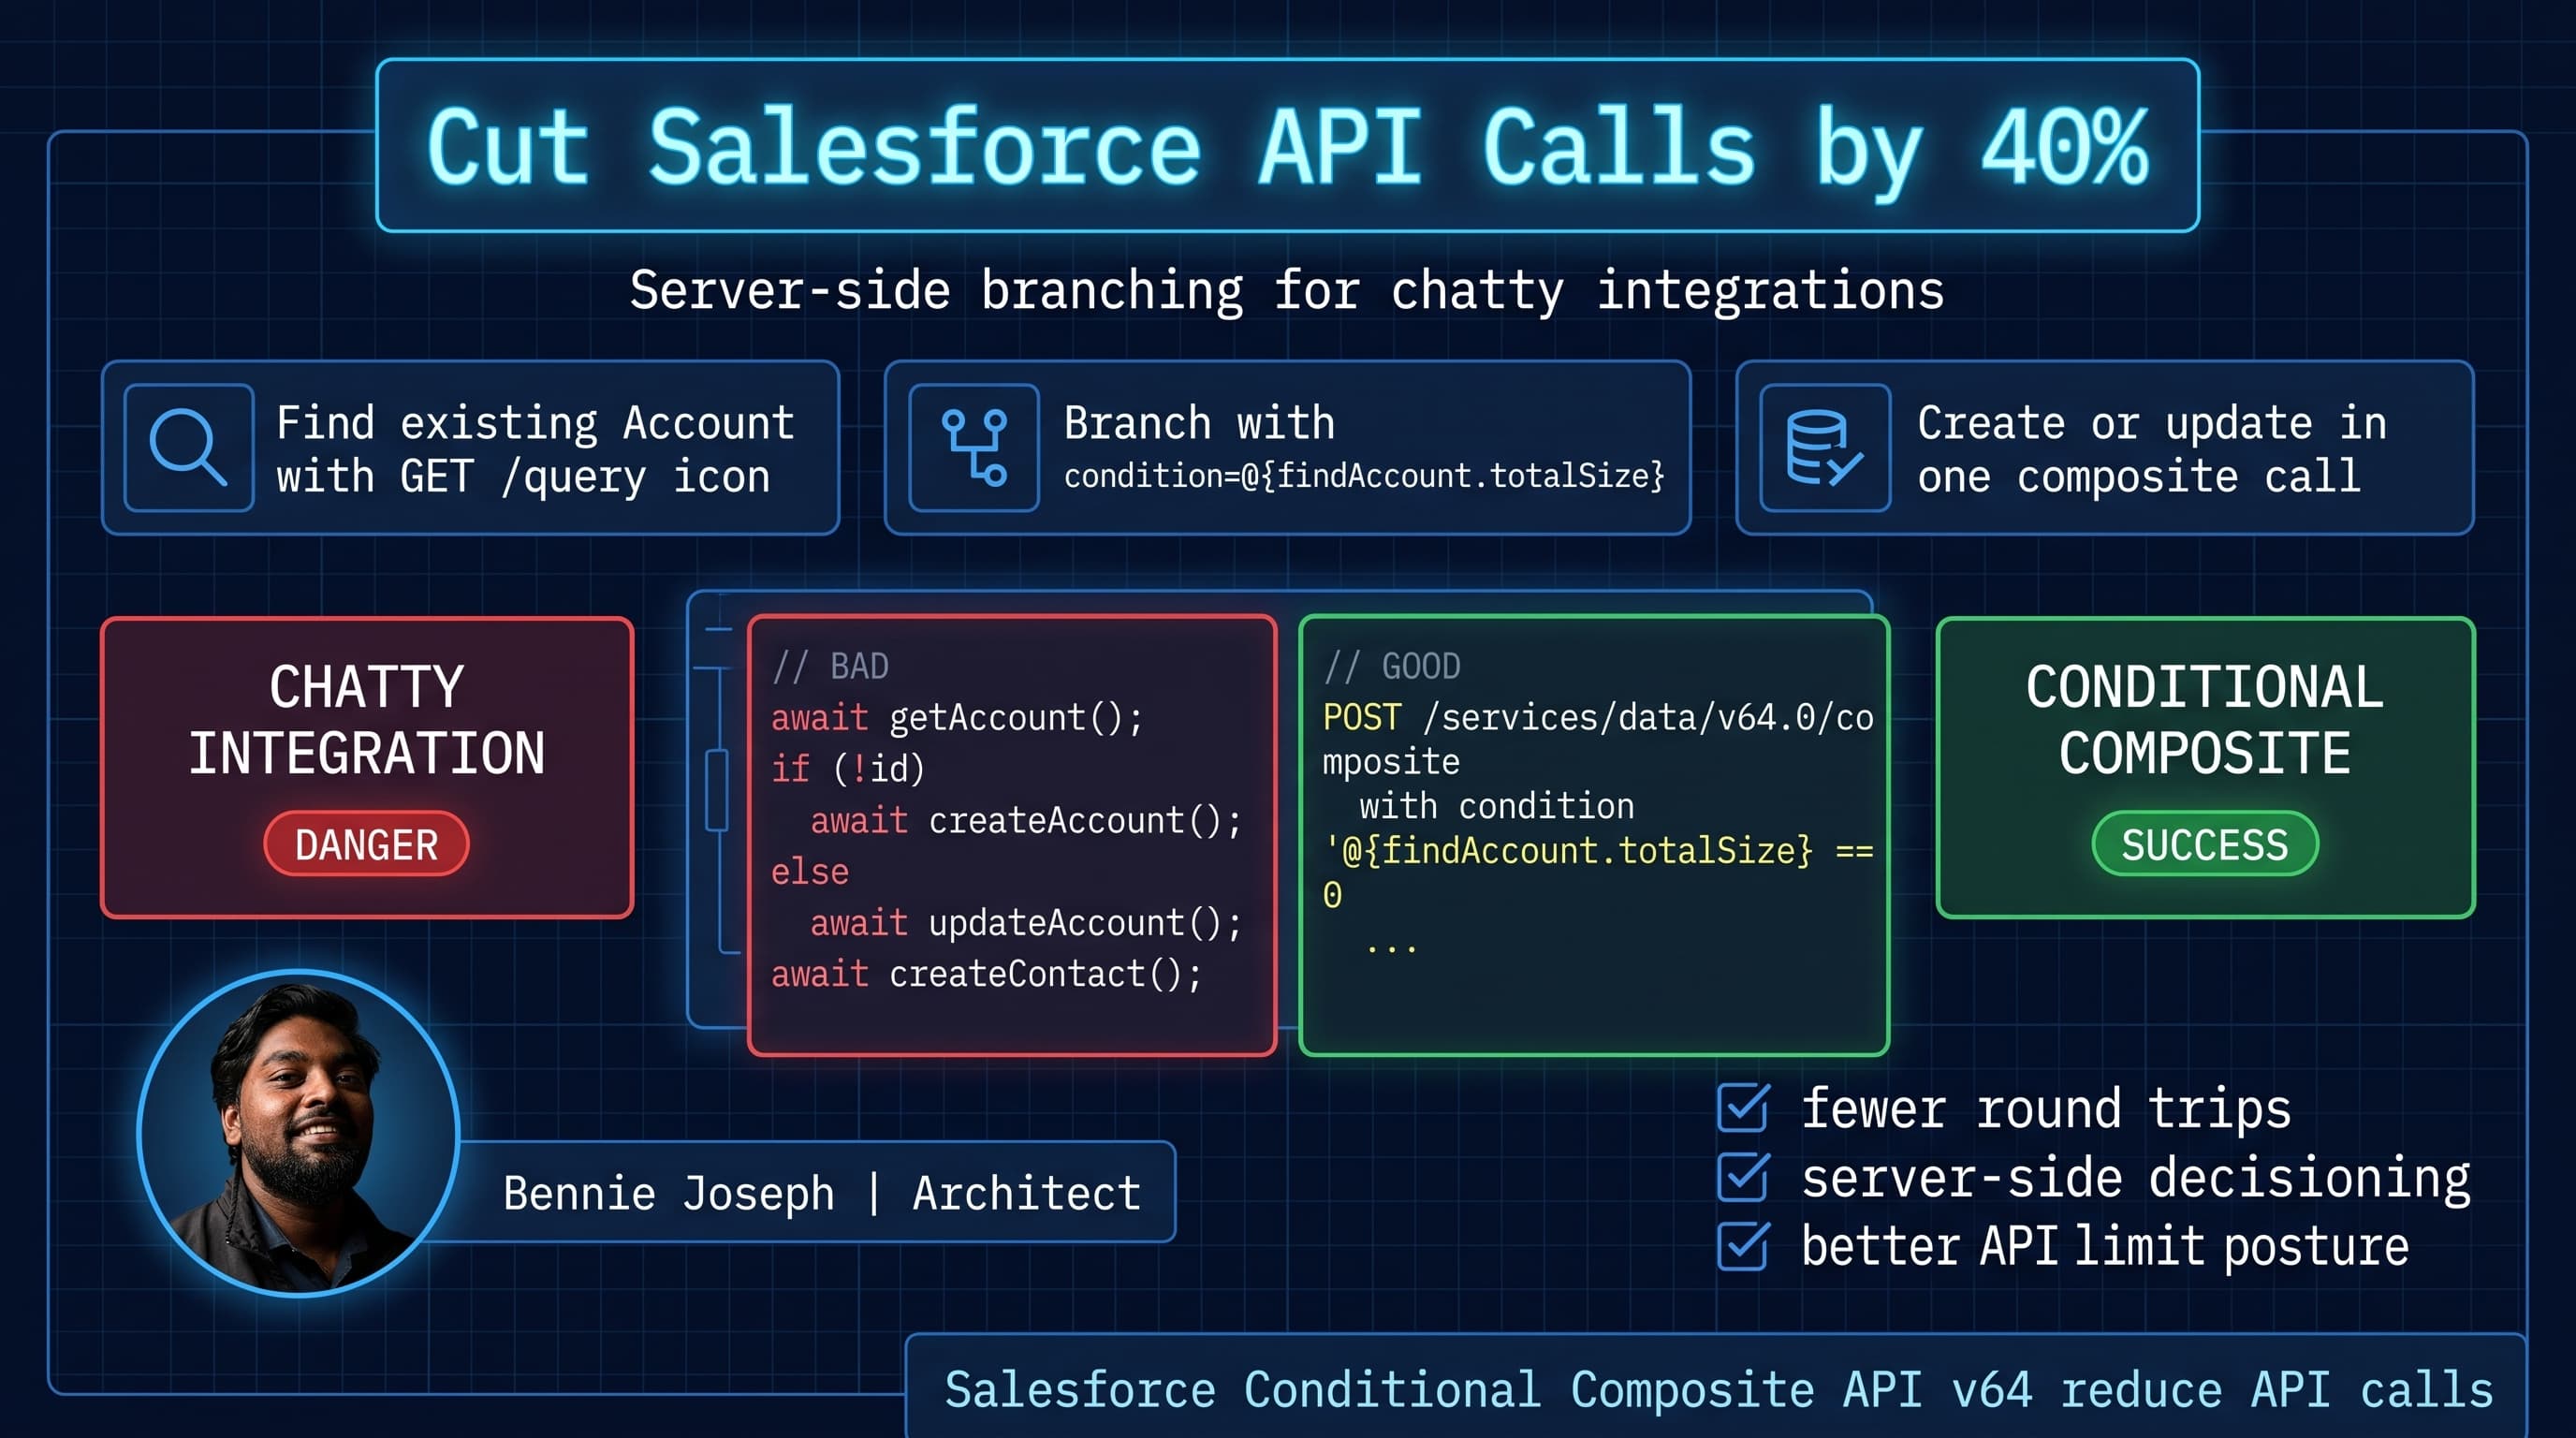Click the database with checkmark icon
This screenshot has height=1438, width=2576.
(x=1824, y=447)
